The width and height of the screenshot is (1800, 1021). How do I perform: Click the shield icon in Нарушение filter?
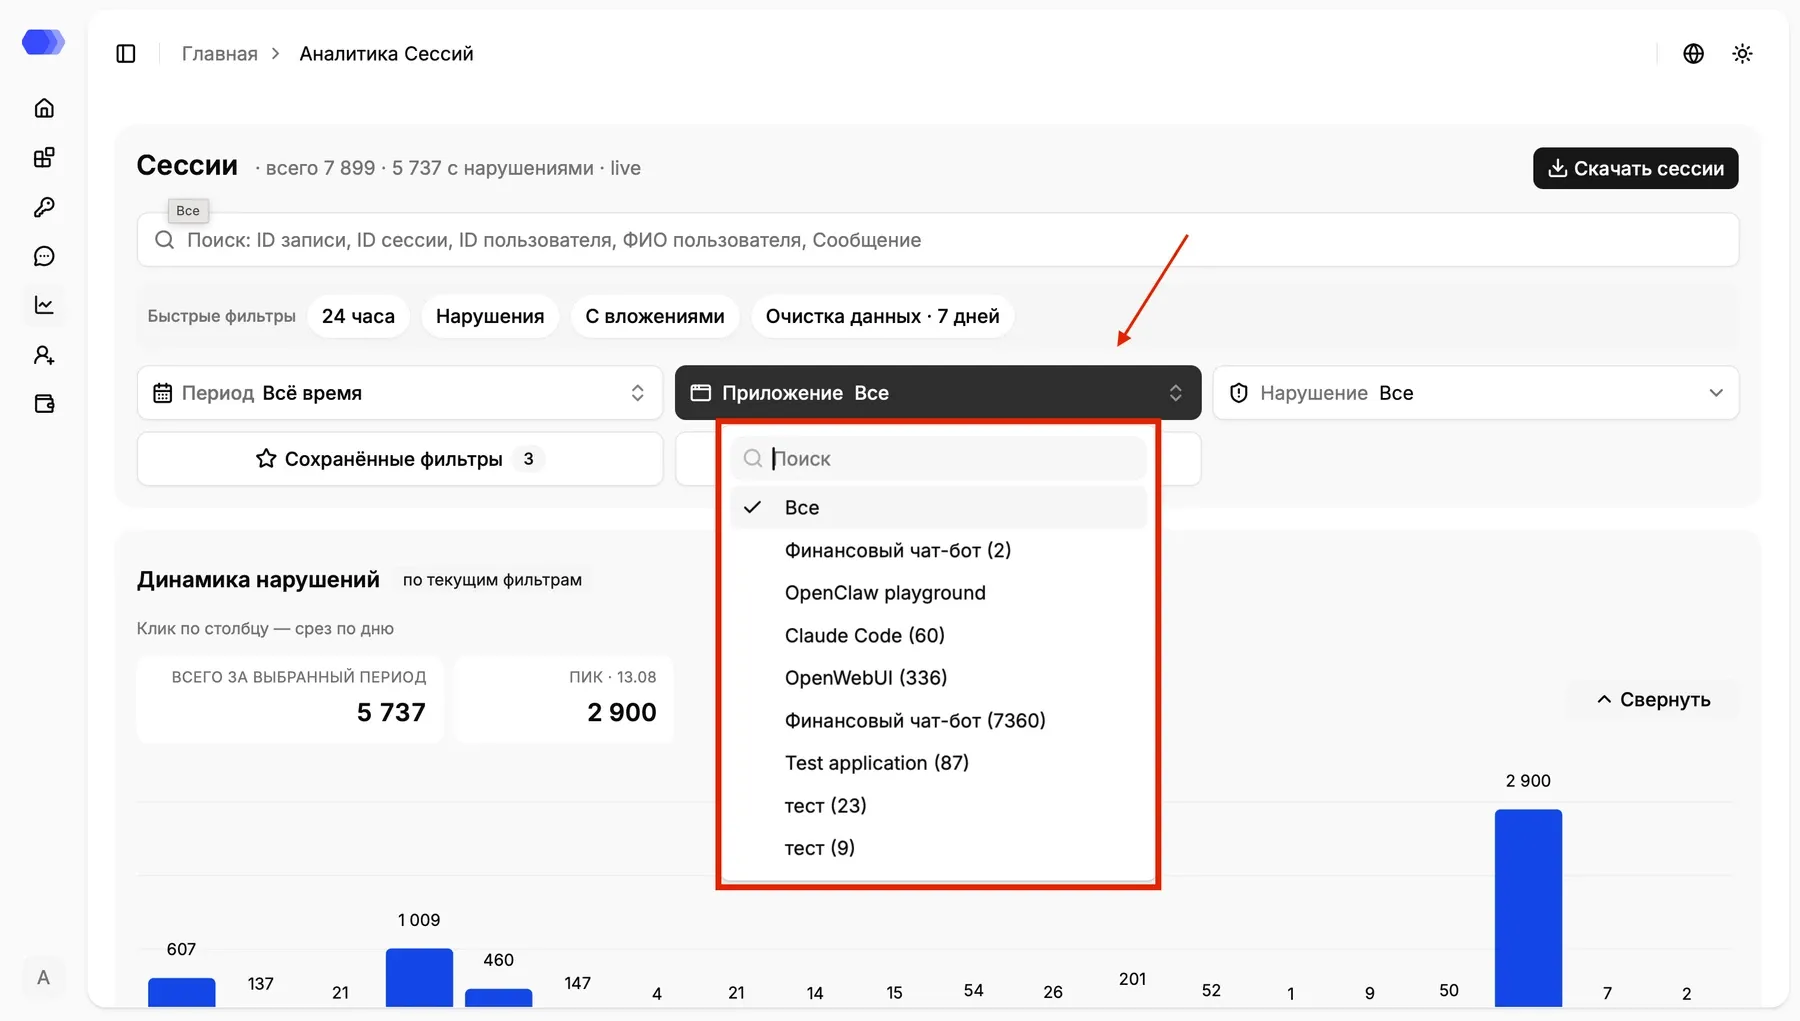[x=1238, y=393]
